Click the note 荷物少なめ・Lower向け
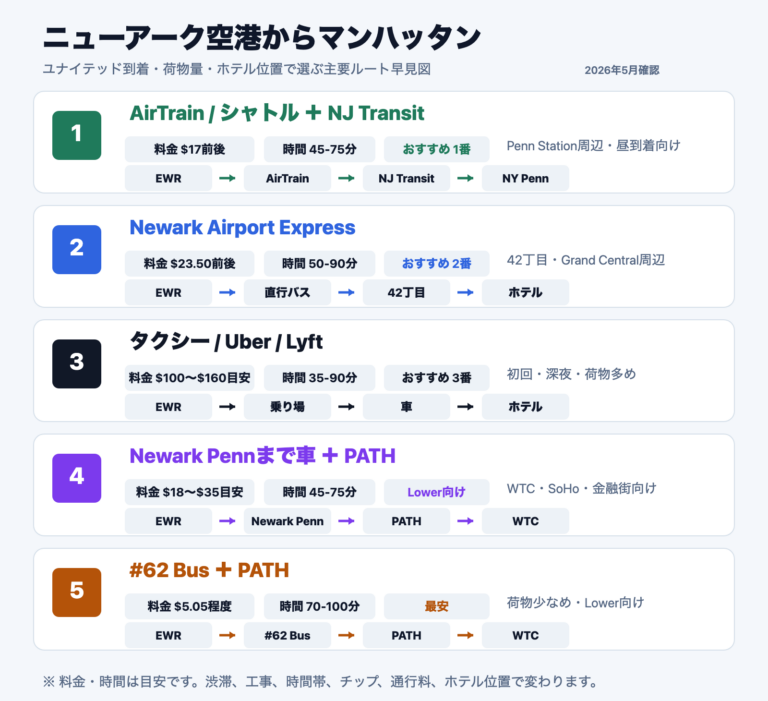The height and width of the screenshot is (701, 768). pyautogui.click(x=575, y=603)
